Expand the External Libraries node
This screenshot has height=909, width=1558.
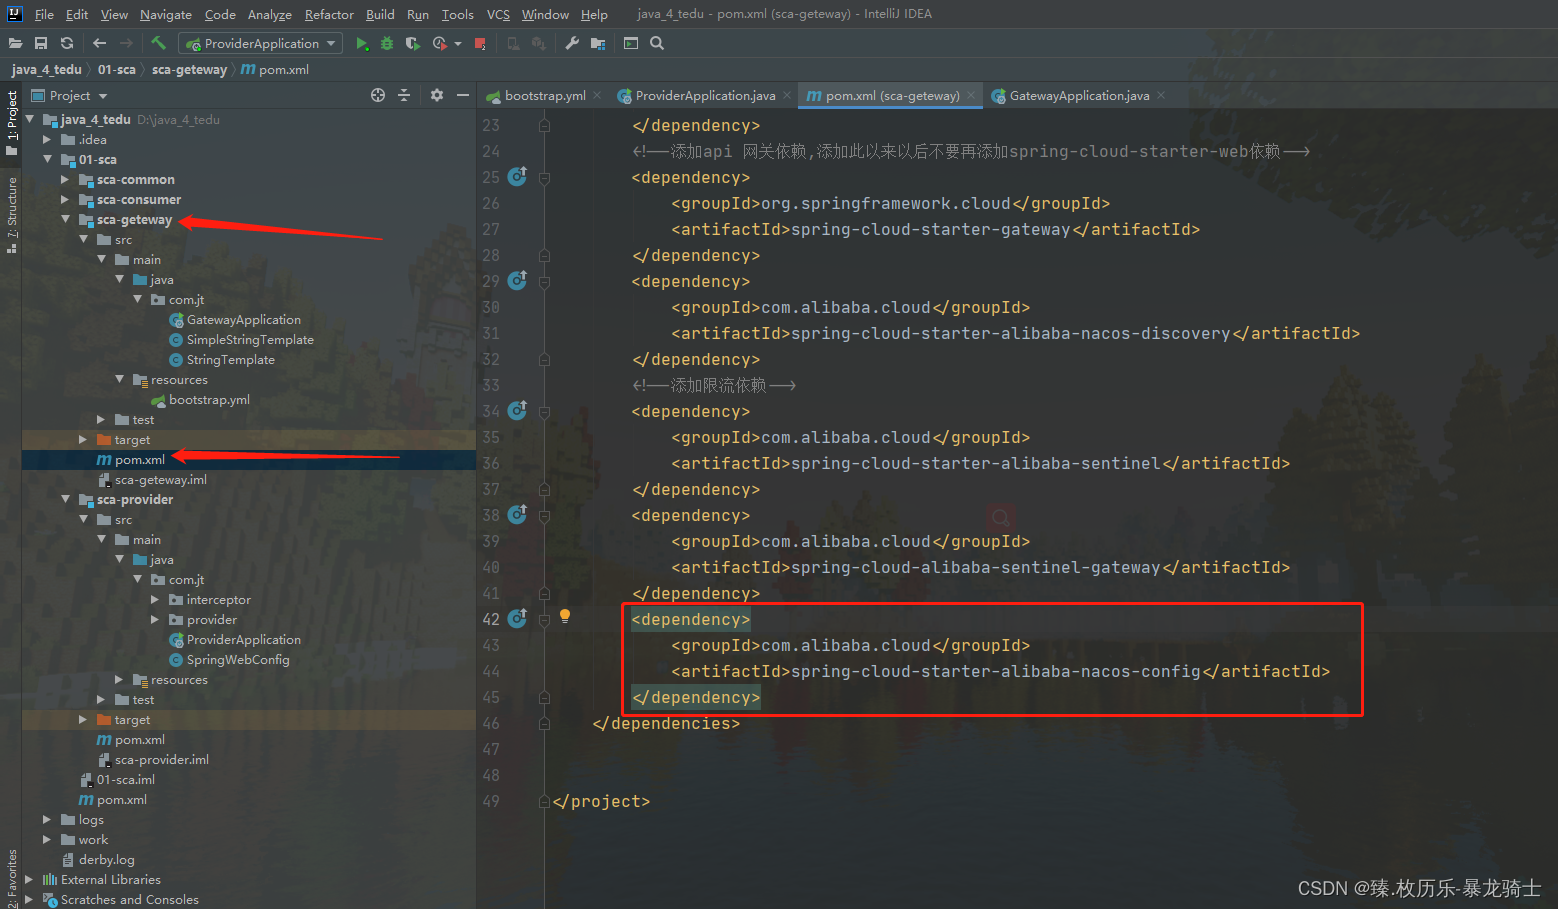click(x=30, y=879)
